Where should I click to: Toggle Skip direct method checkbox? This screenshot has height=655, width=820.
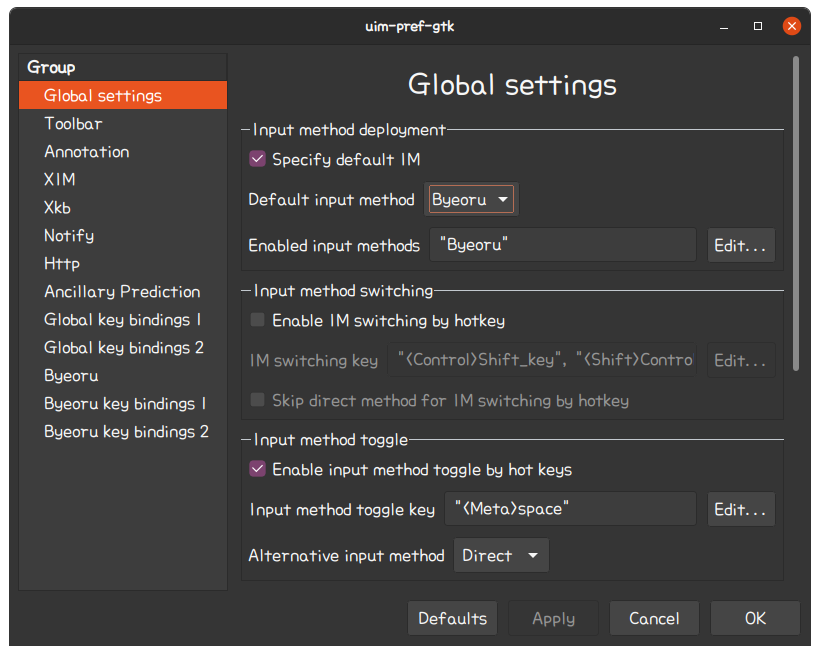[x=257, y=400]
